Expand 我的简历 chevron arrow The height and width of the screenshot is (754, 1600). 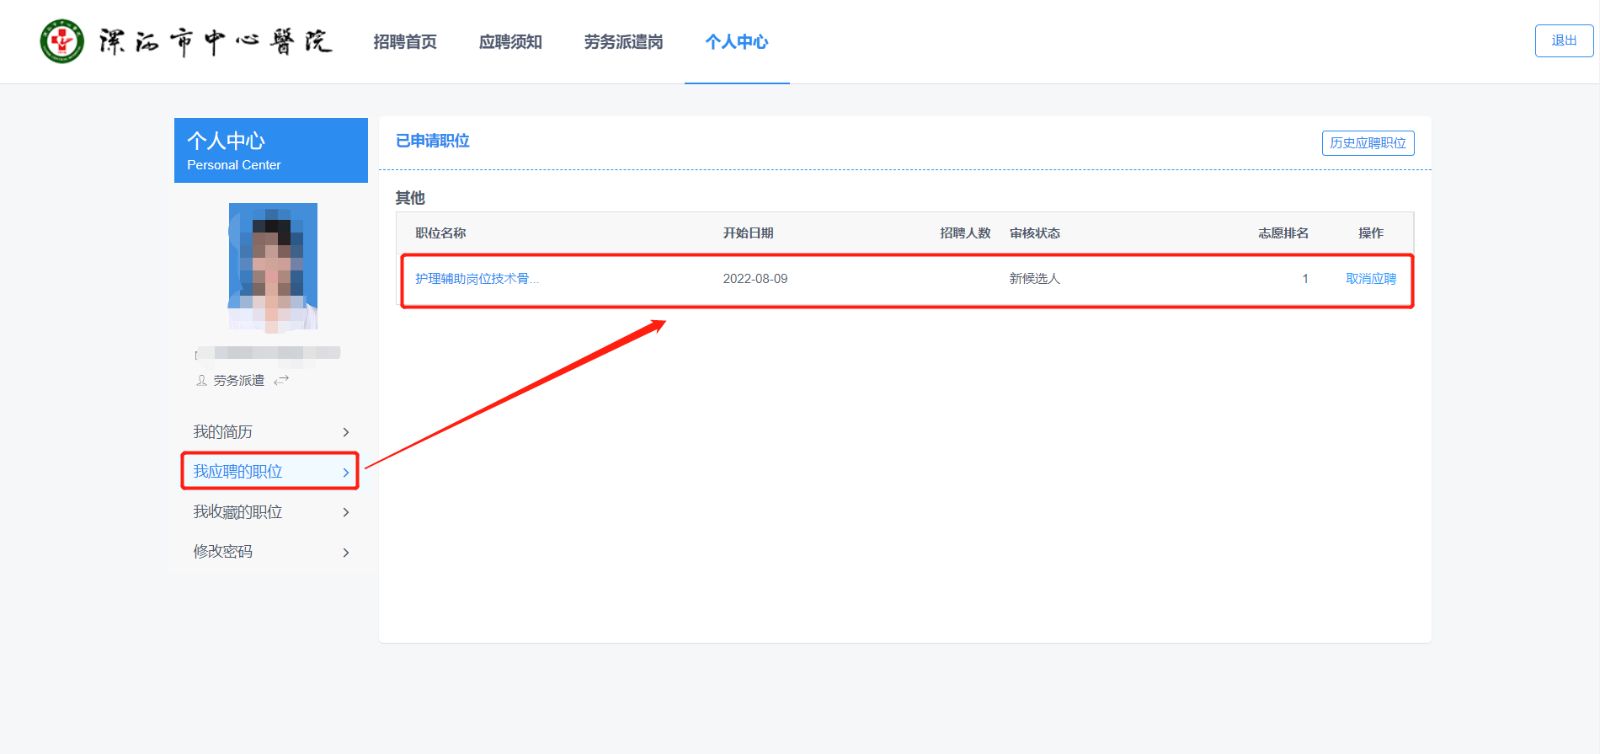[x=346, y=432]
